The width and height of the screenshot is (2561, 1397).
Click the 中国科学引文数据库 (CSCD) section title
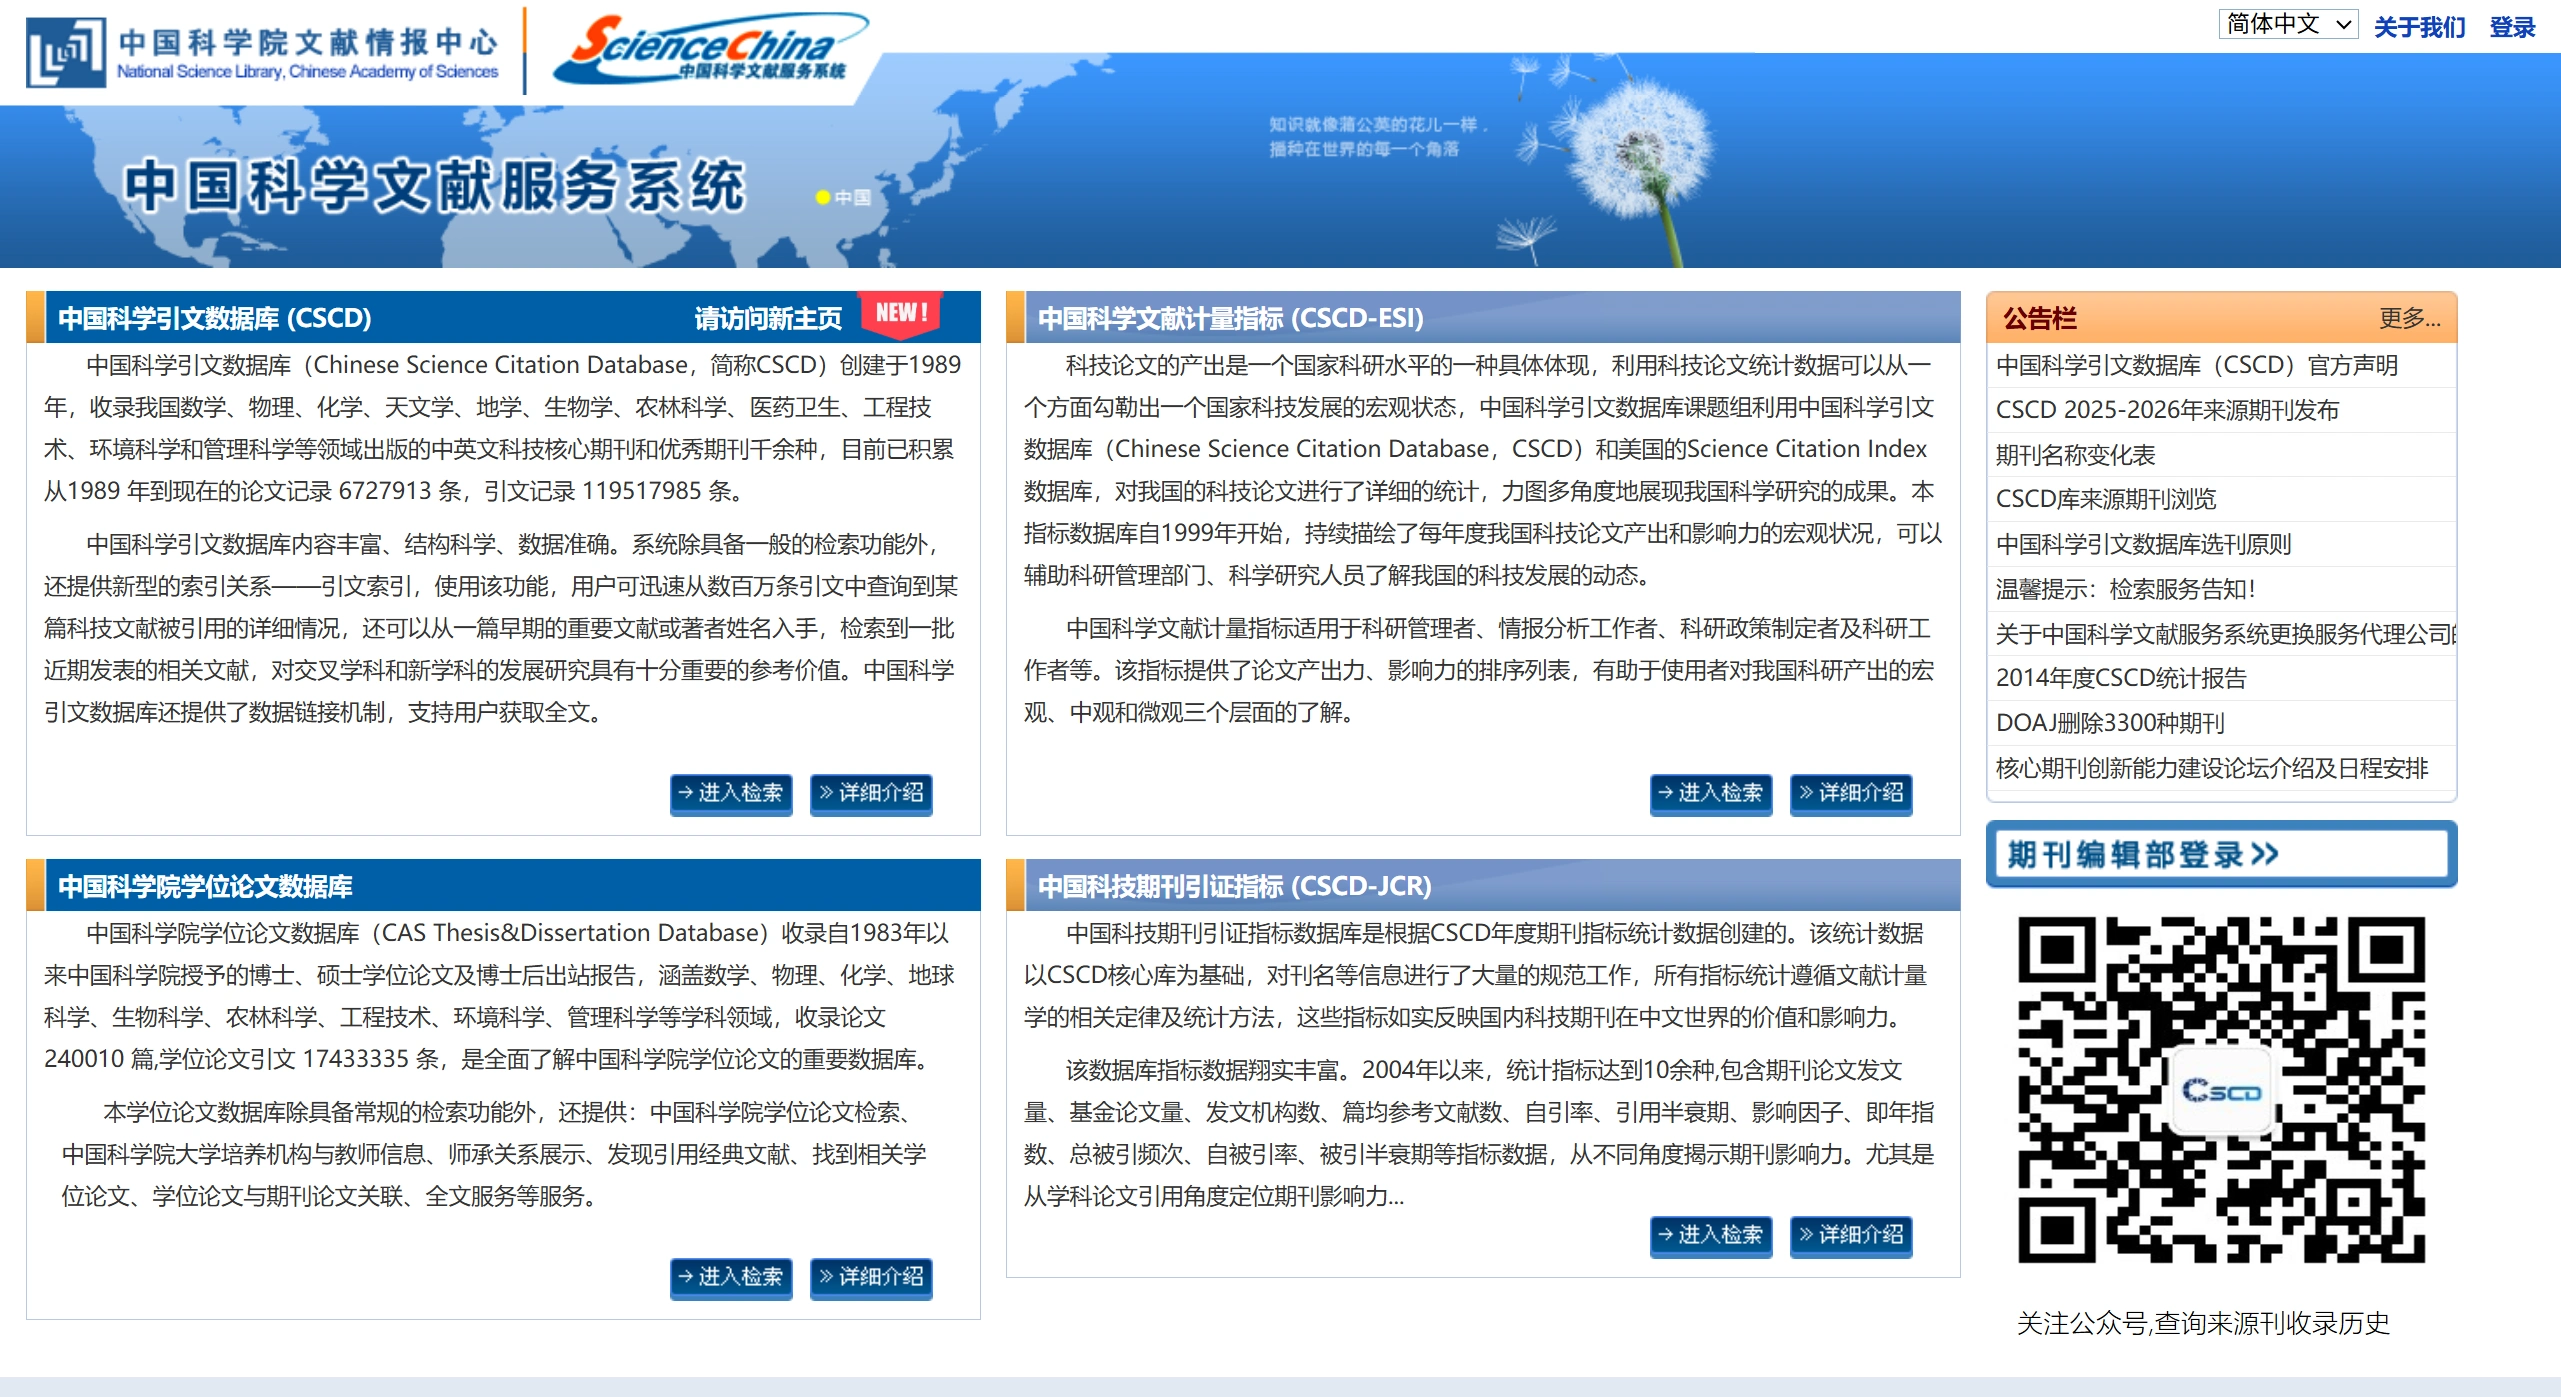215,318
